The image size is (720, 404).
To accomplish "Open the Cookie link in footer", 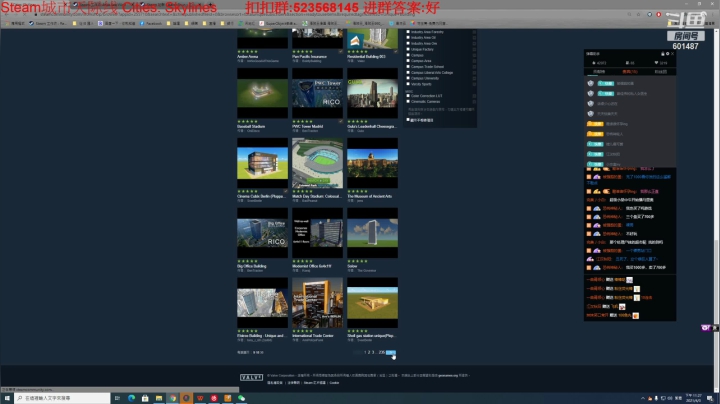I will point(334,382).
